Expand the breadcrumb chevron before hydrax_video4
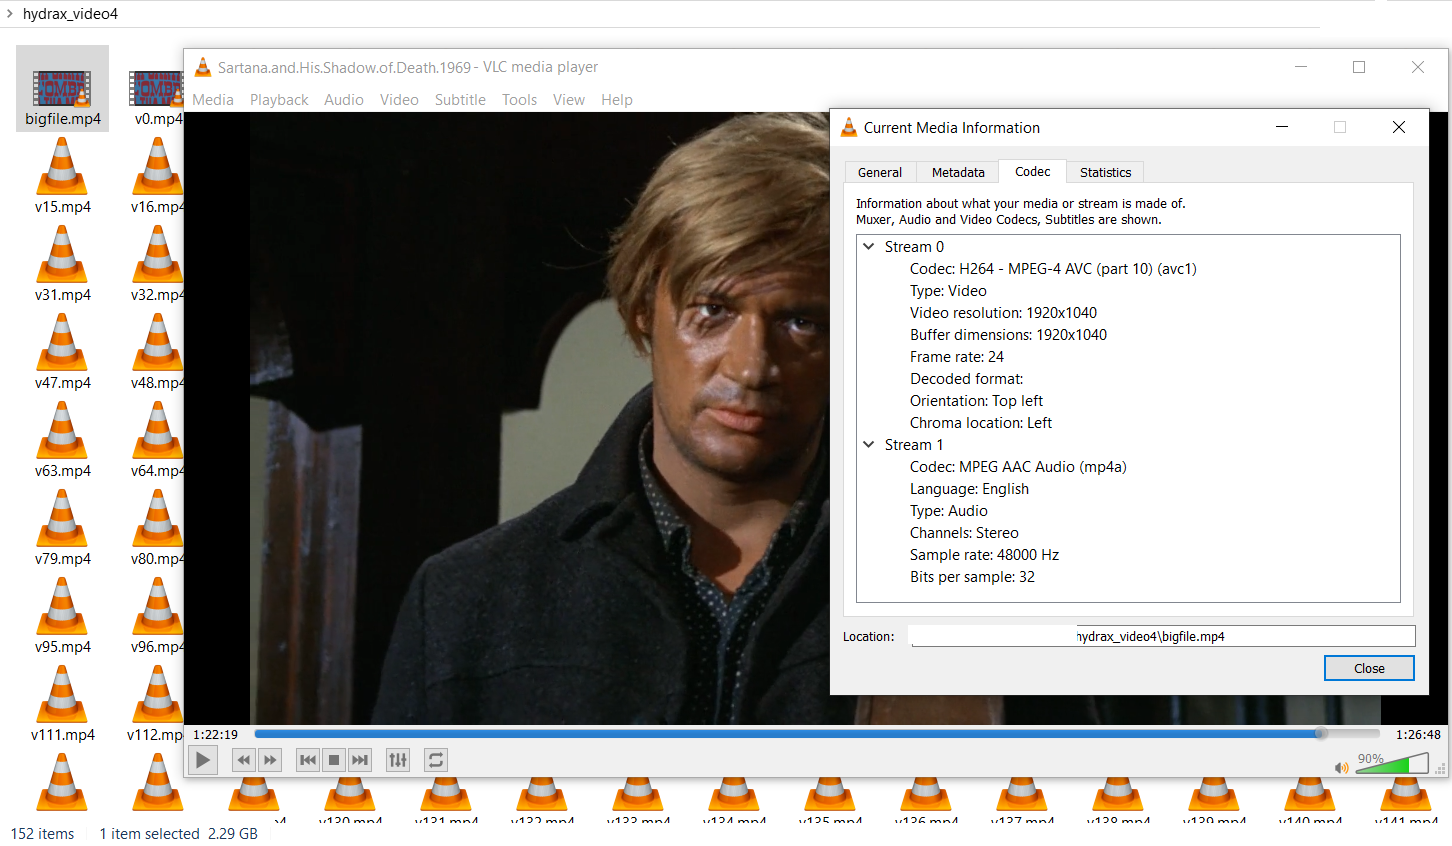The image size is (1452, 846). (x=10, y=14)
